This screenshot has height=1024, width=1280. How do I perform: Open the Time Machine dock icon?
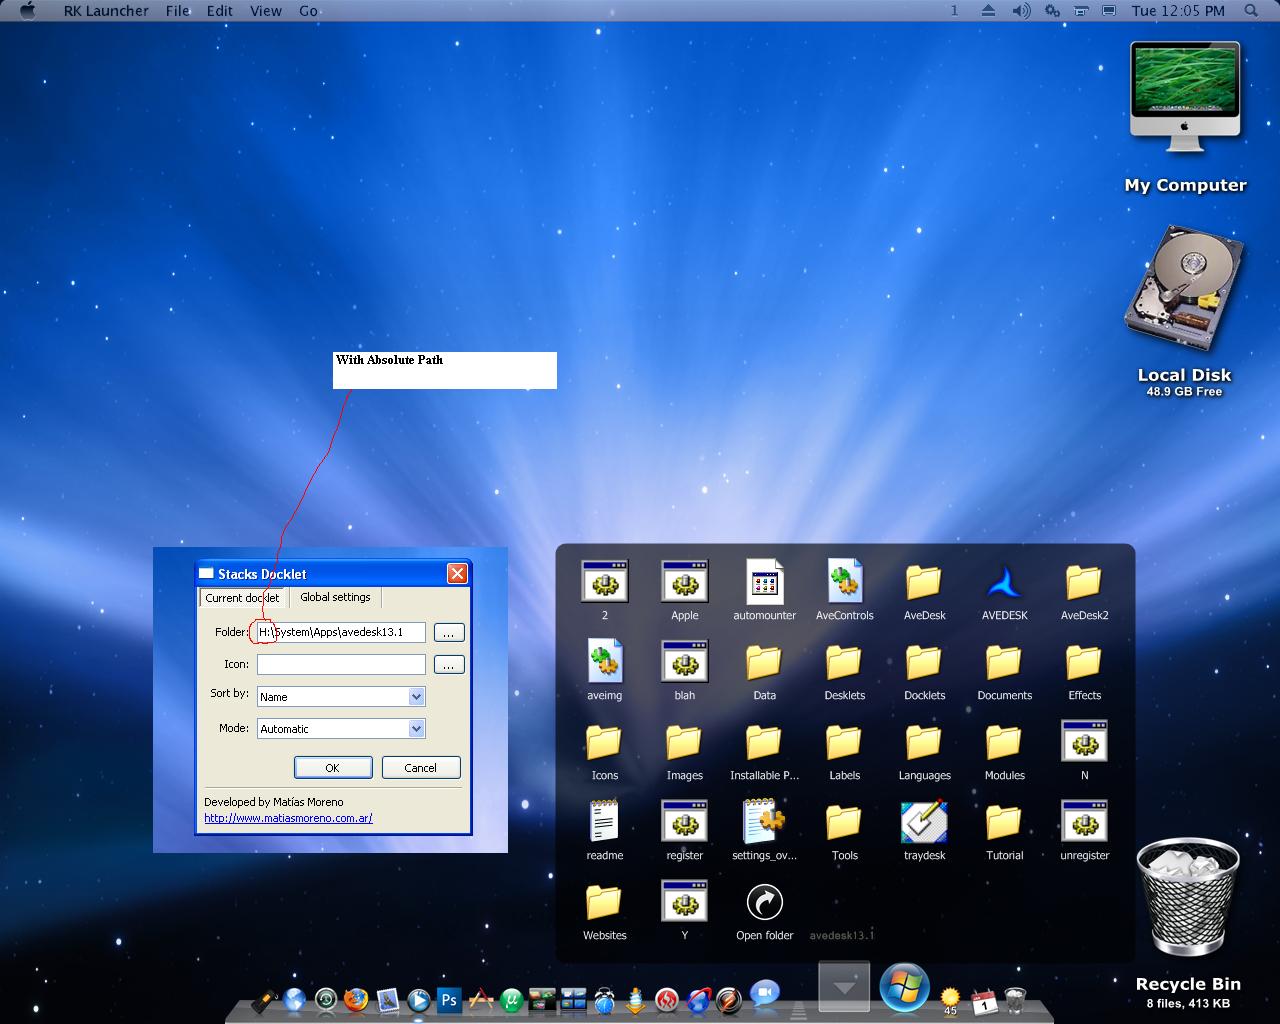(x=325, y=999)
